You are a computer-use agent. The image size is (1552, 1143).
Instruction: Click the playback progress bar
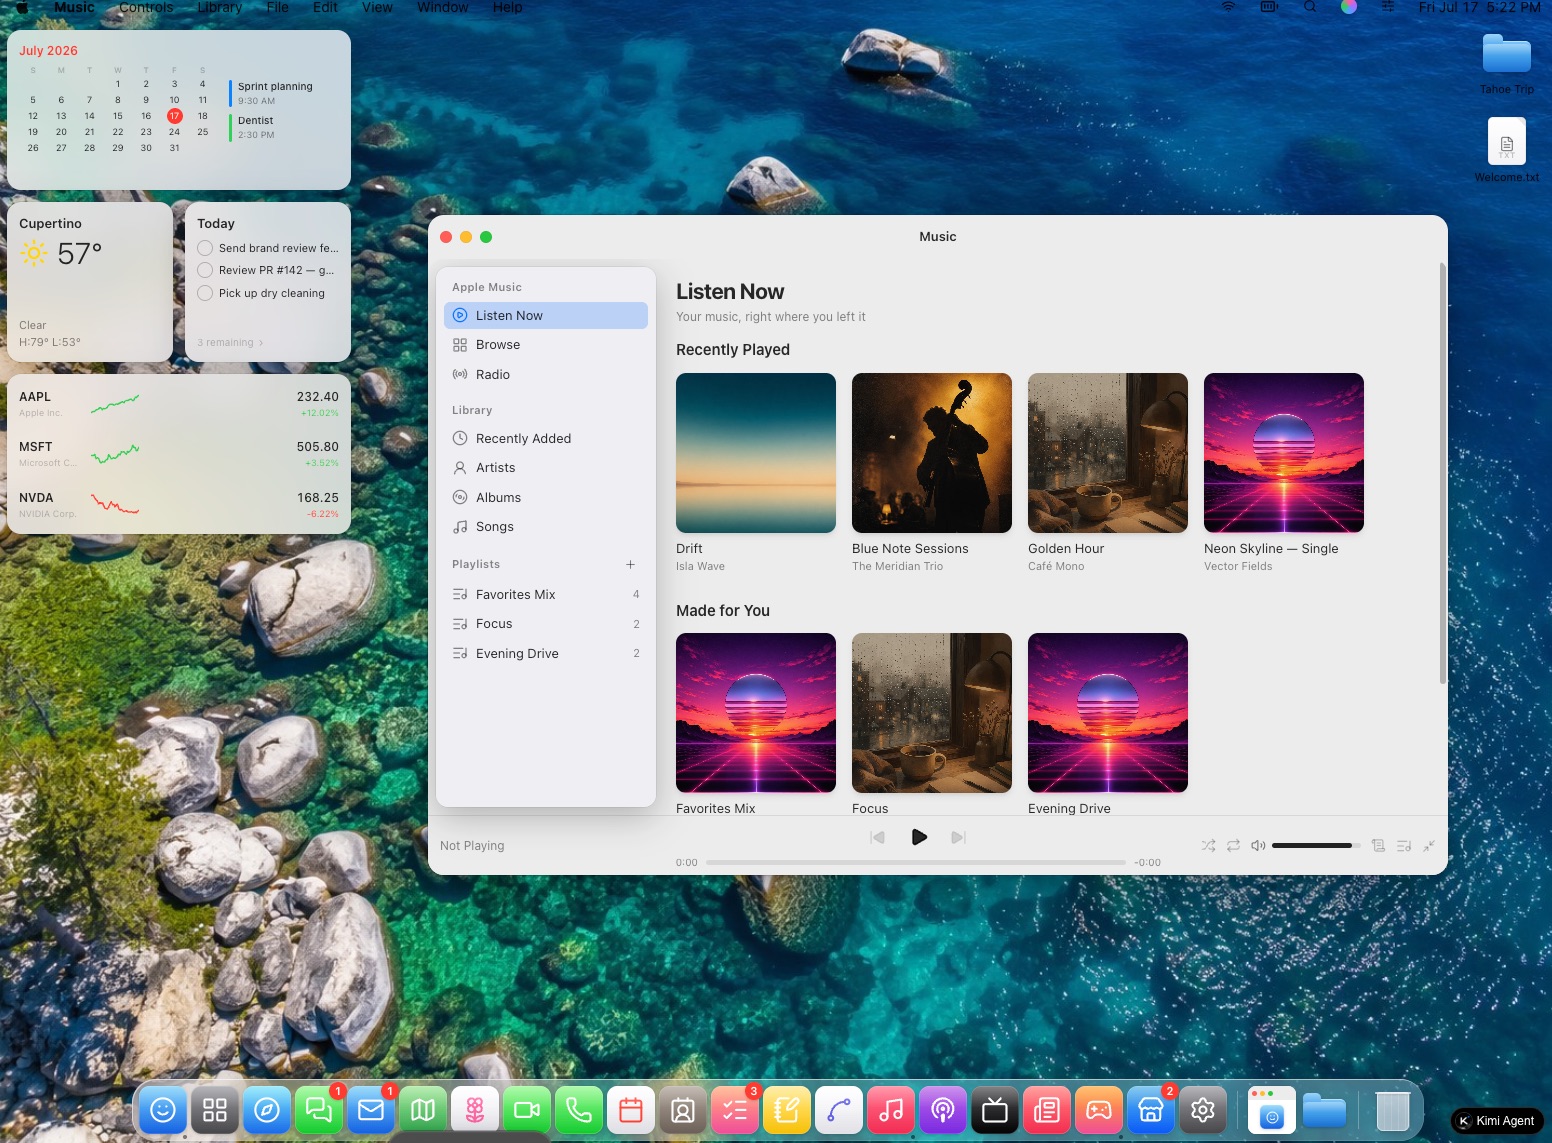click(x=916, y=862)
